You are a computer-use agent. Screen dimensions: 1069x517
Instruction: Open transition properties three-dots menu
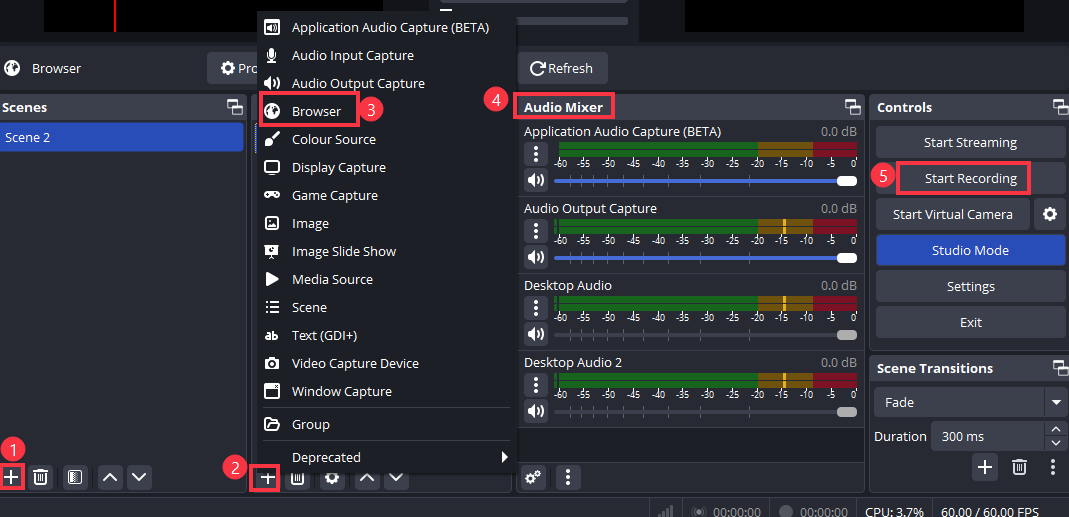point(1053,467)
